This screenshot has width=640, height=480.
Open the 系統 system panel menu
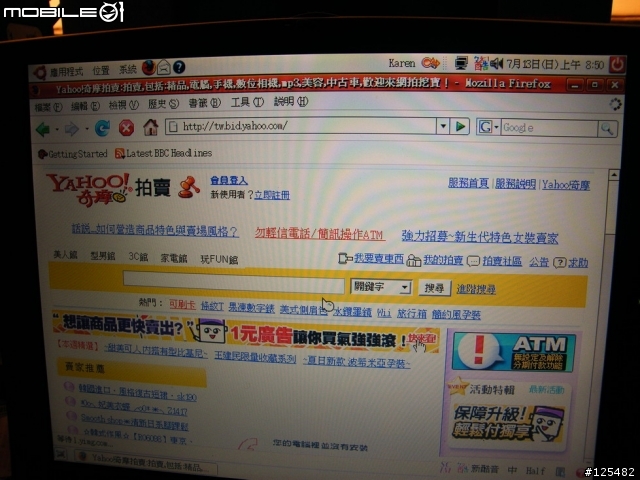(x=127, y=70)
